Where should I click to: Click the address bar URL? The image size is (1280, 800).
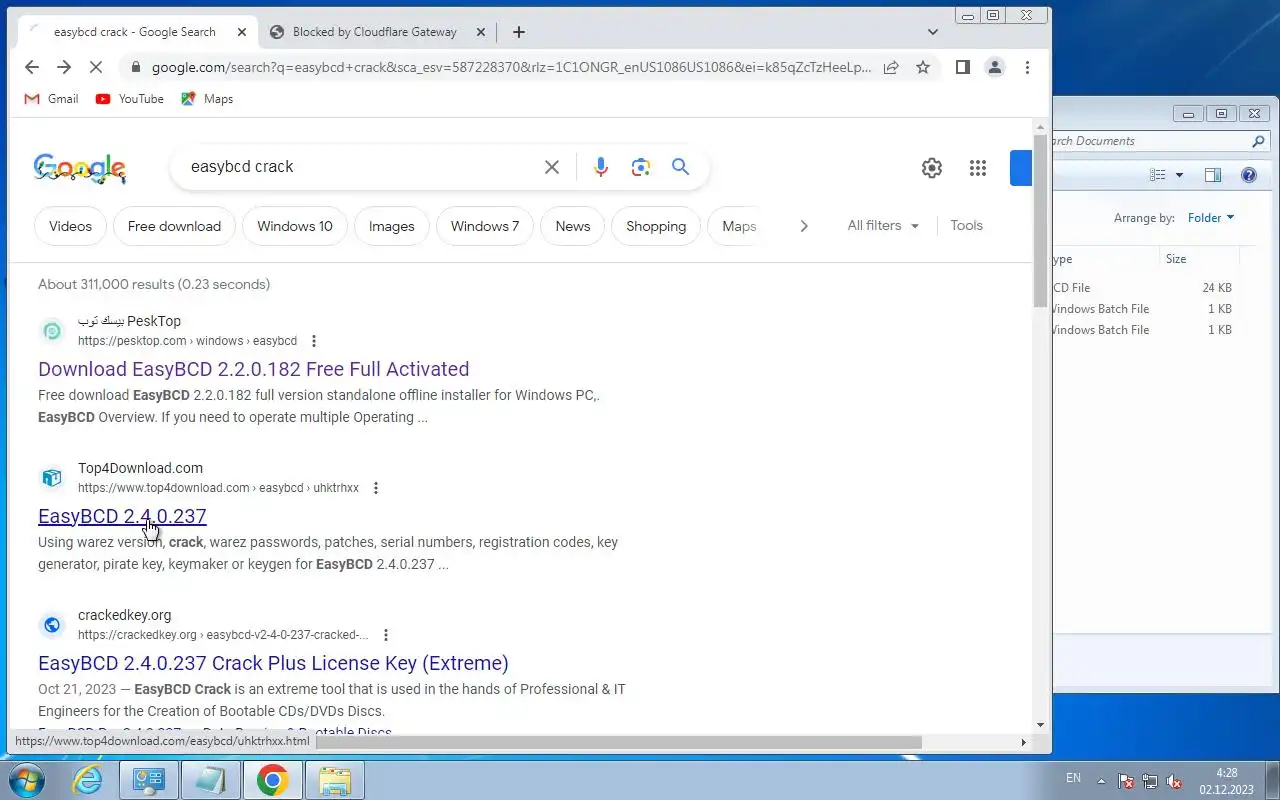[x=510, y=67]
